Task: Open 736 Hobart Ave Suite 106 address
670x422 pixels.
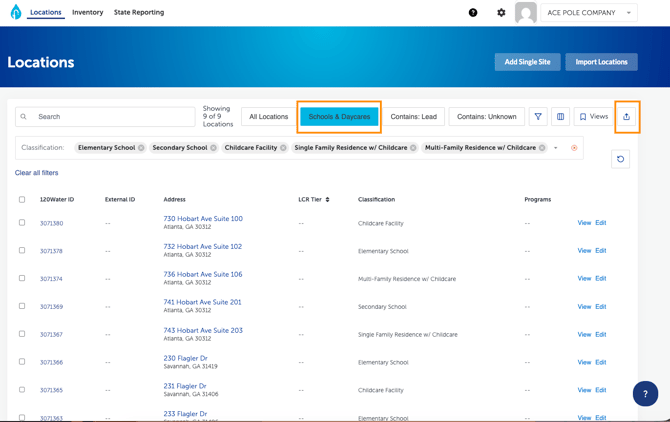Action: [203, 274]
